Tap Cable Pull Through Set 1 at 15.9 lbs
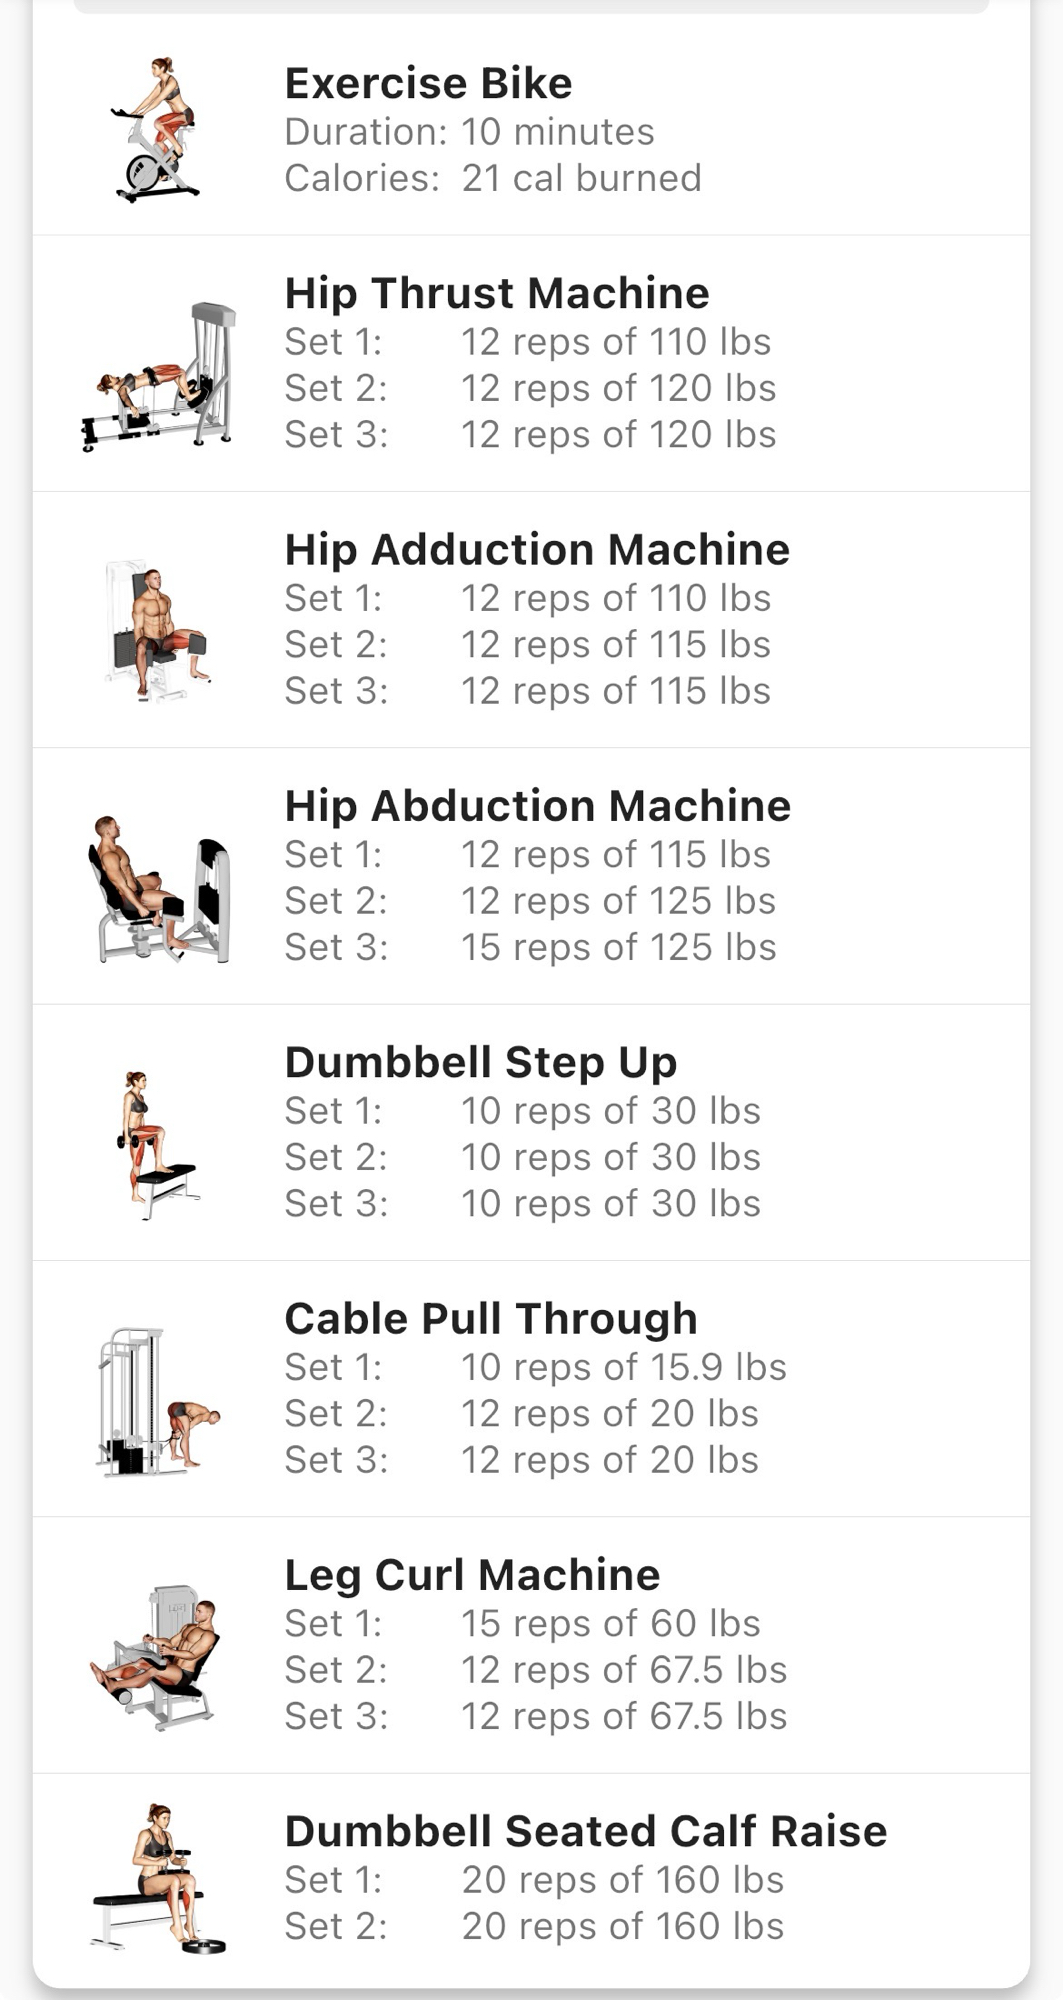Screen dimensions: 1063x2000 click(x=535, y=1367)
